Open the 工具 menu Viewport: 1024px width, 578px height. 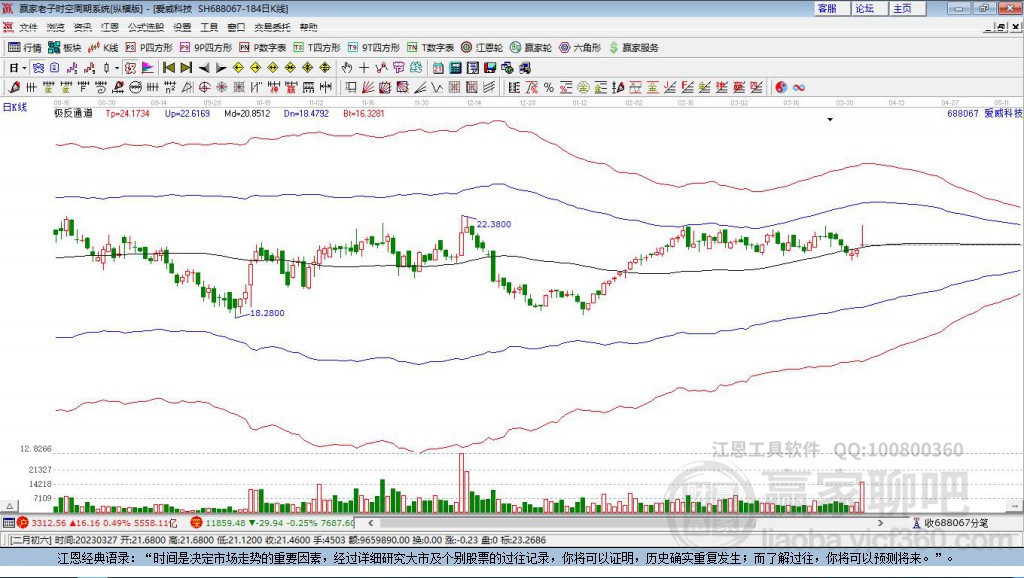[209, 27]
